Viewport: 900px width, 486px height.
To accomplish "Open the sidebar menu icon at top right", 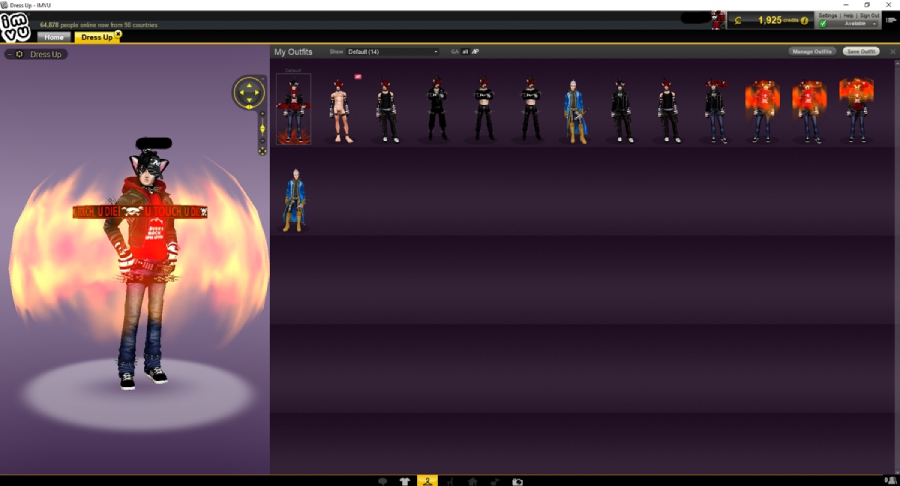I will coord(891,20).
